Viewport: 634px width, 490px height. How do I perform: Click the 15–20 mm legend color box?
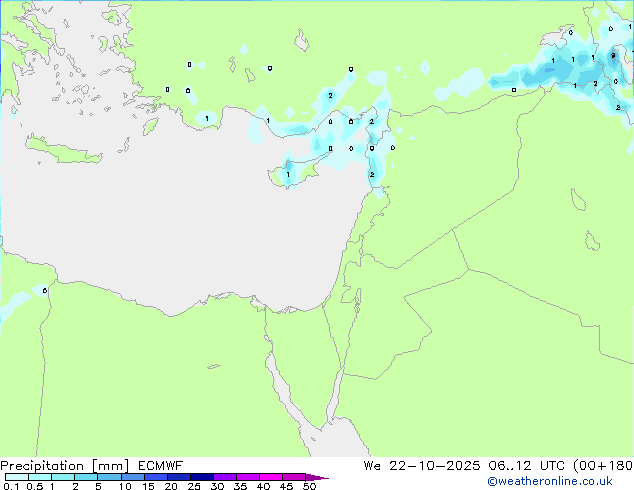tap(156, 477)
